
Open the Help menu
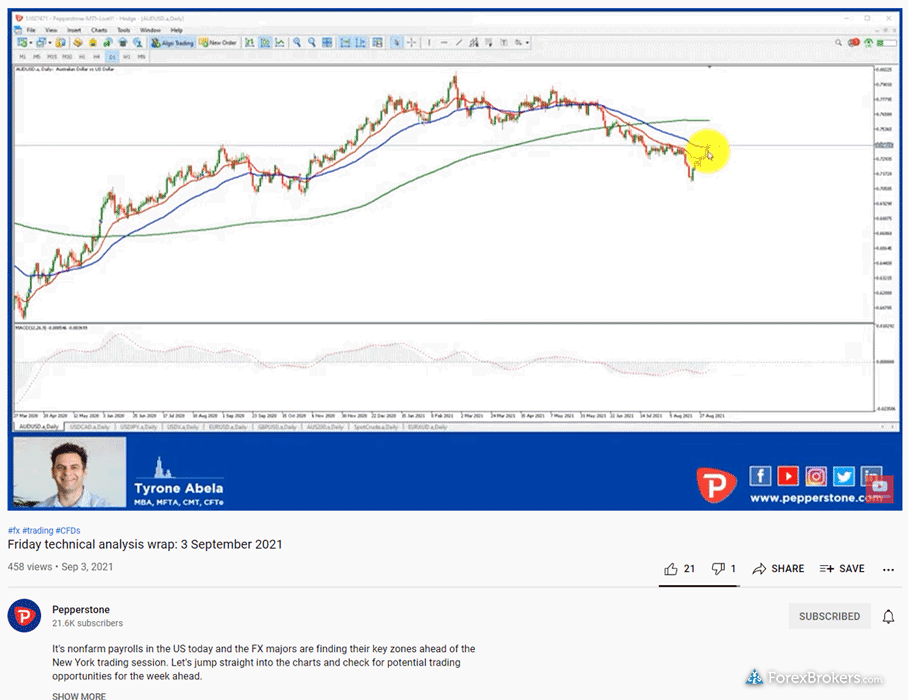pyautogui.click(x=177, y=30)
